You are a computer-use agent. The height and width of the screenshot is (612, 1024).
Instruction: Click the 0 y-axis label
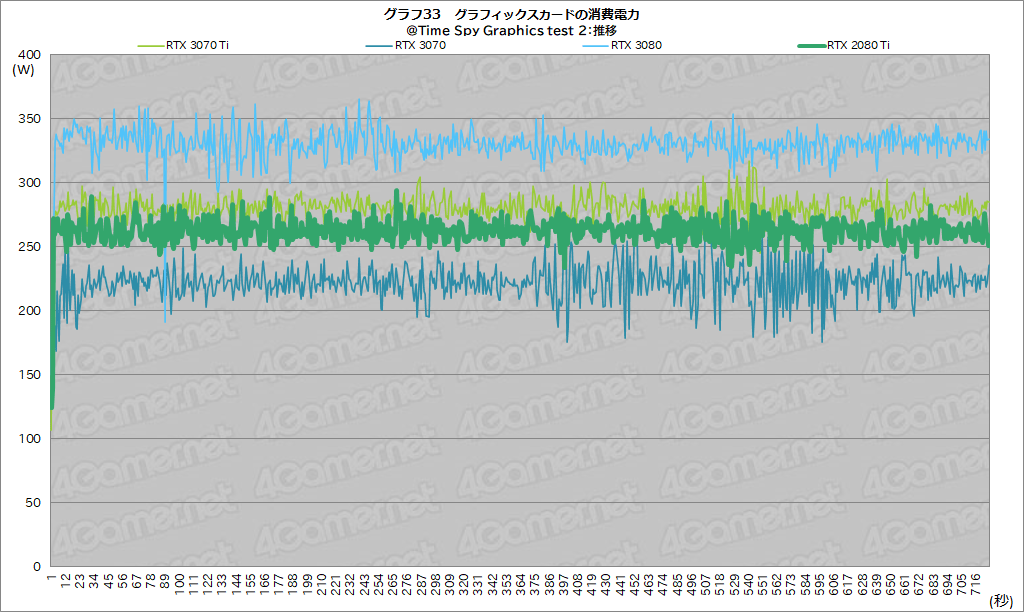point(37,567)
